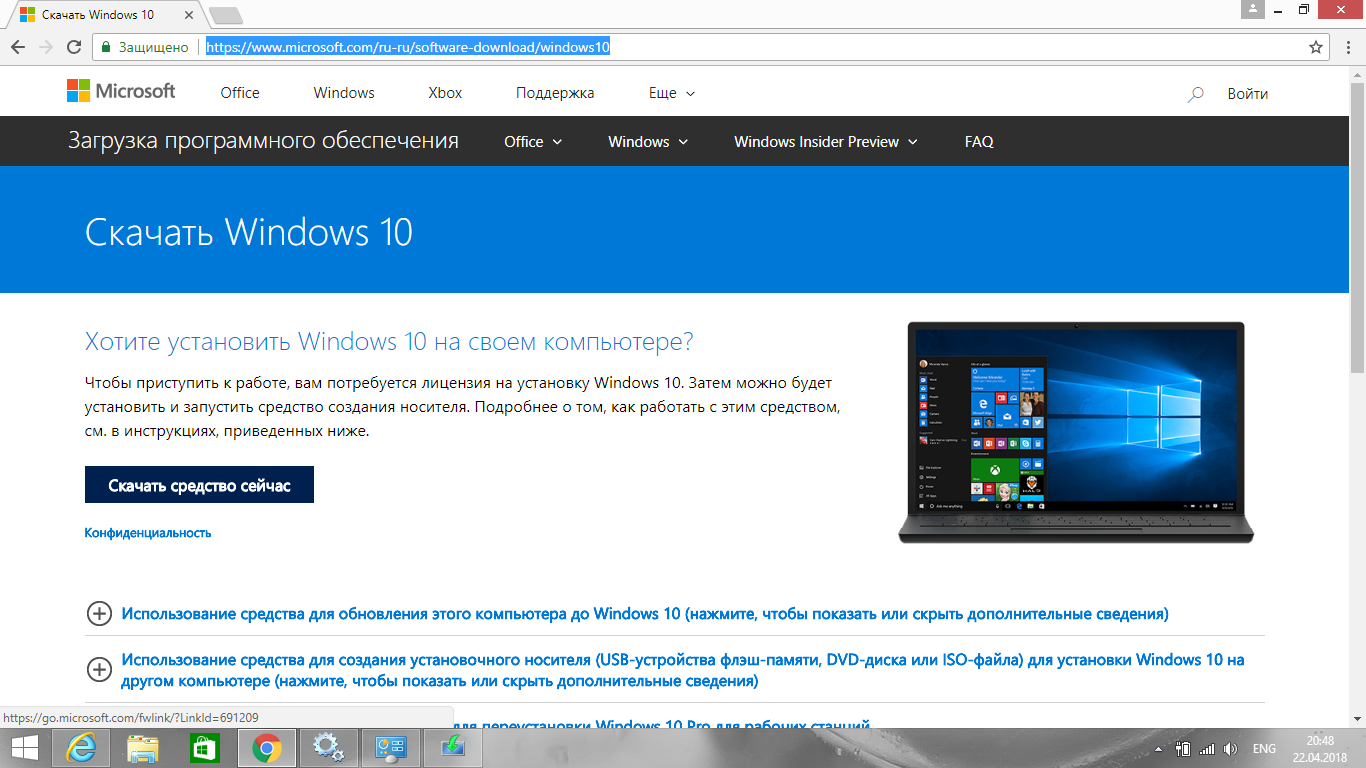The width and height of the screenshot is (1366, 768).
Task: Open the Windows Insider Preview dropdown
Action: pos(826,142)
